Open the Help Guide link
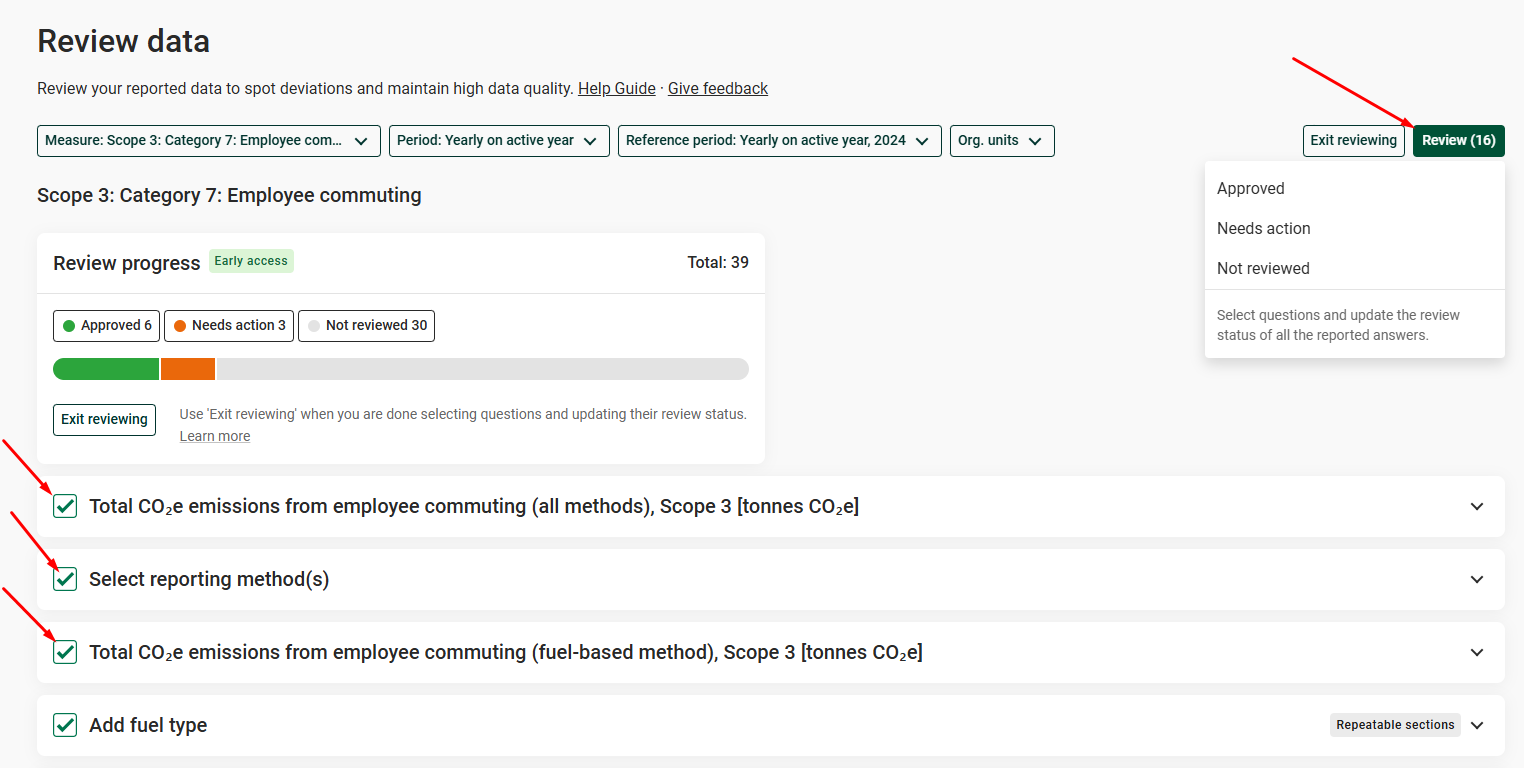 tap(617, 89)
